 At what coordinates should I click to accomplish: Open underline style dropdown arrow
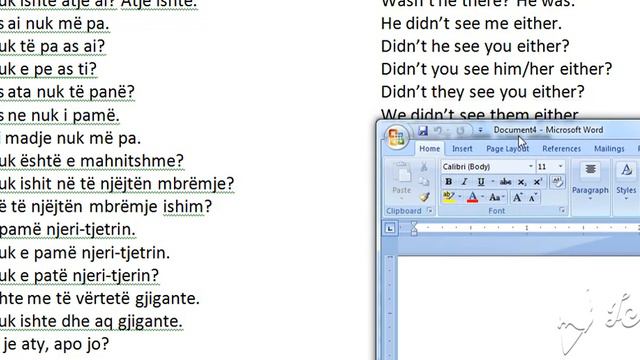[x=493, y=182]
